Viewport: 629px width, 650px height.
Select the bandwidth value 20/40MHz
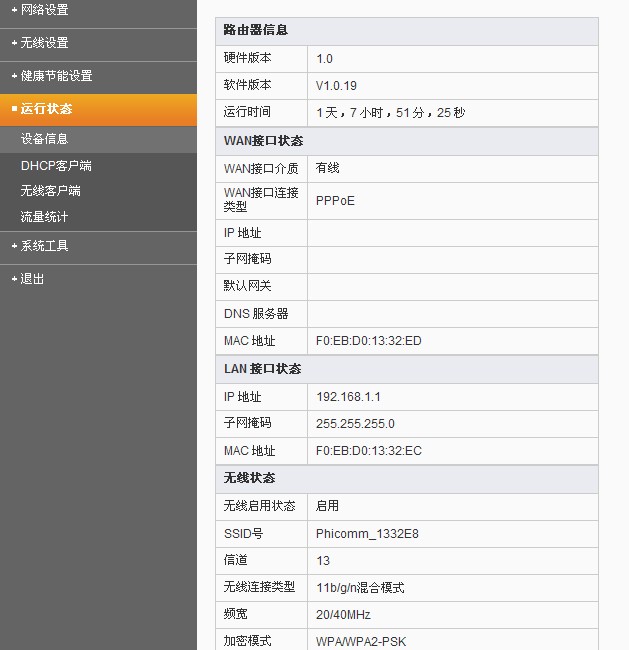(x=343, y=615)
